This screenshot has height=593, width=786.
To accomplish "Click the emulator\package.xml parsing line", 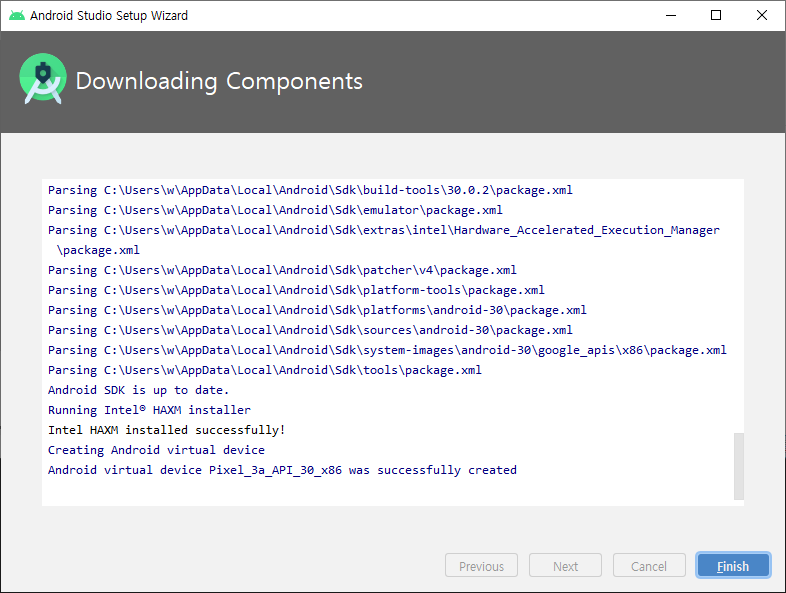I will (275, 210).
